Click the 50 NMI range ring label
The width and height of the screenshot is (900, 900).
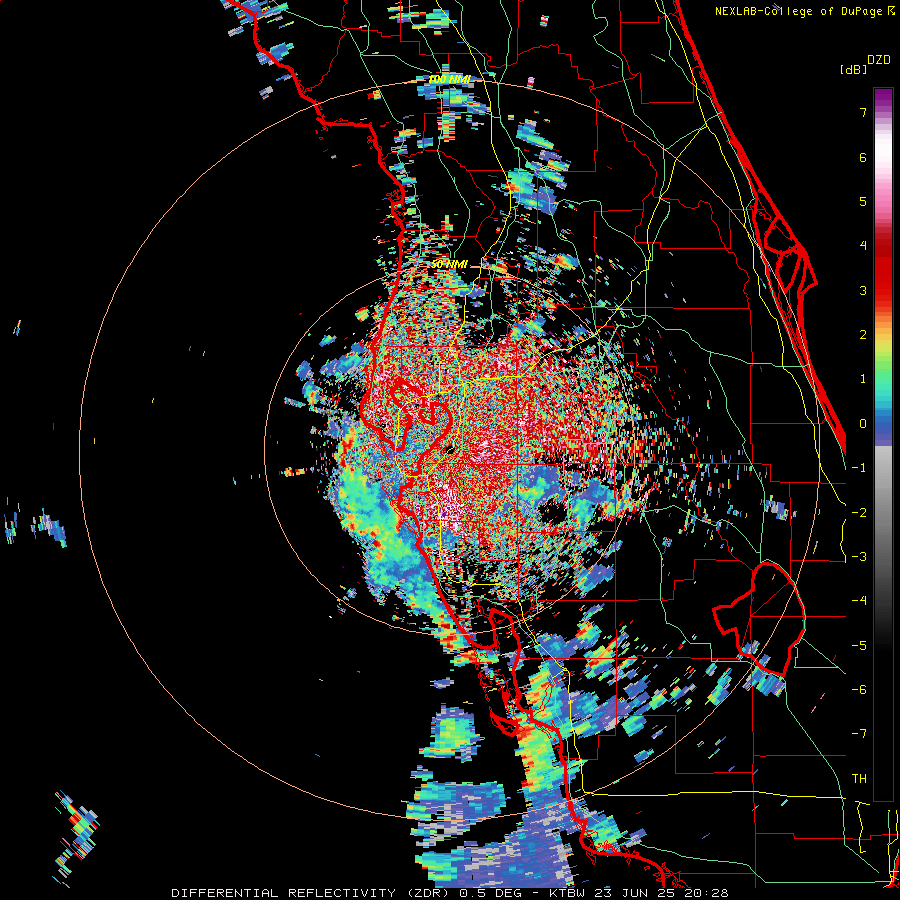pyautogui.click(x=449, y=265)
